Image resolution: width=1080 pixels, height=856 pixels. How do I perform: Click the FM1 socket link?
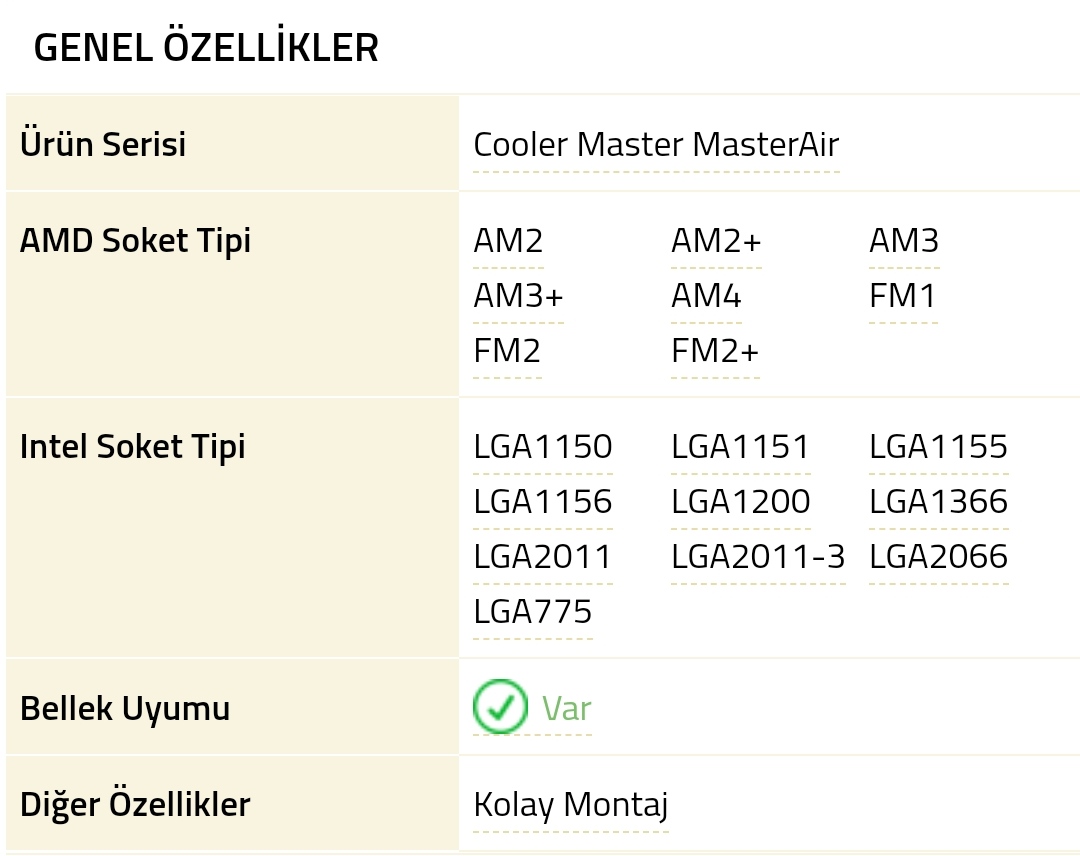click(x=903, y=297)
